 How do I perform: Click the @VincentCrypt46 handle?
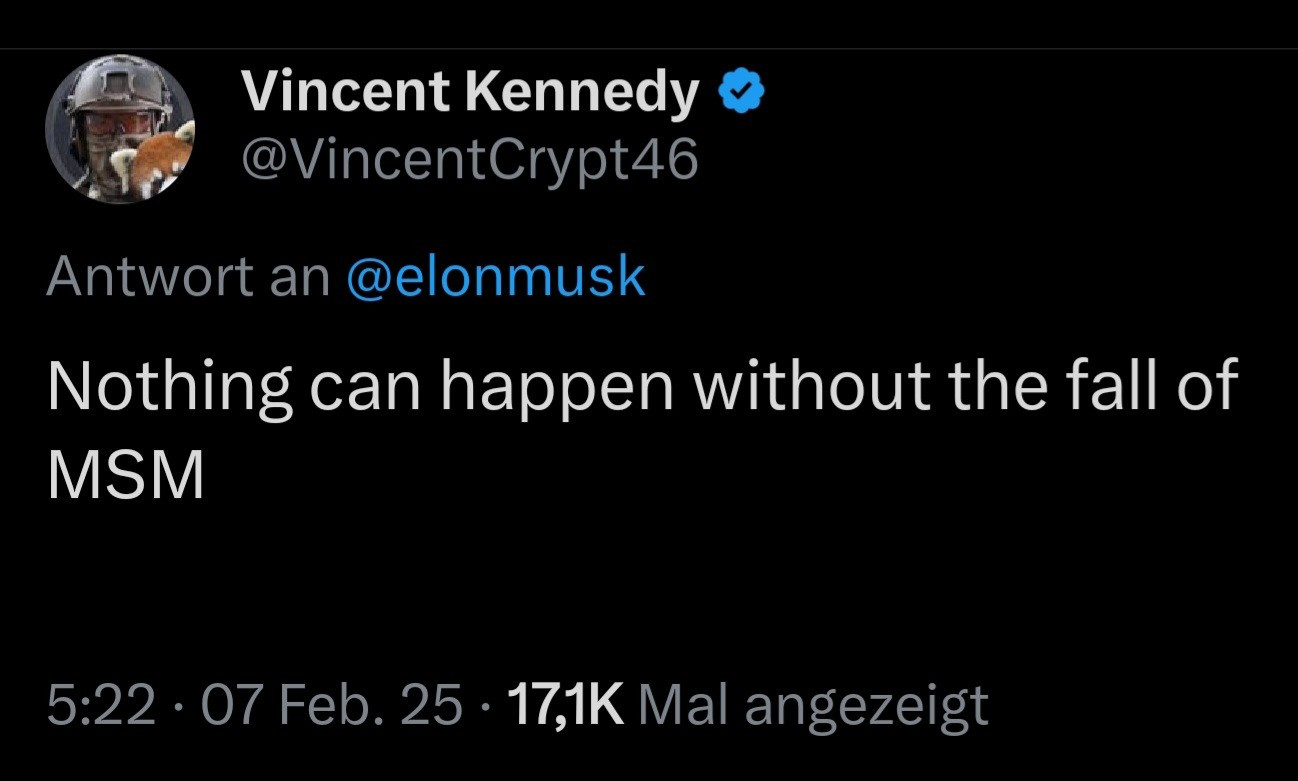(x=469, y=159)
